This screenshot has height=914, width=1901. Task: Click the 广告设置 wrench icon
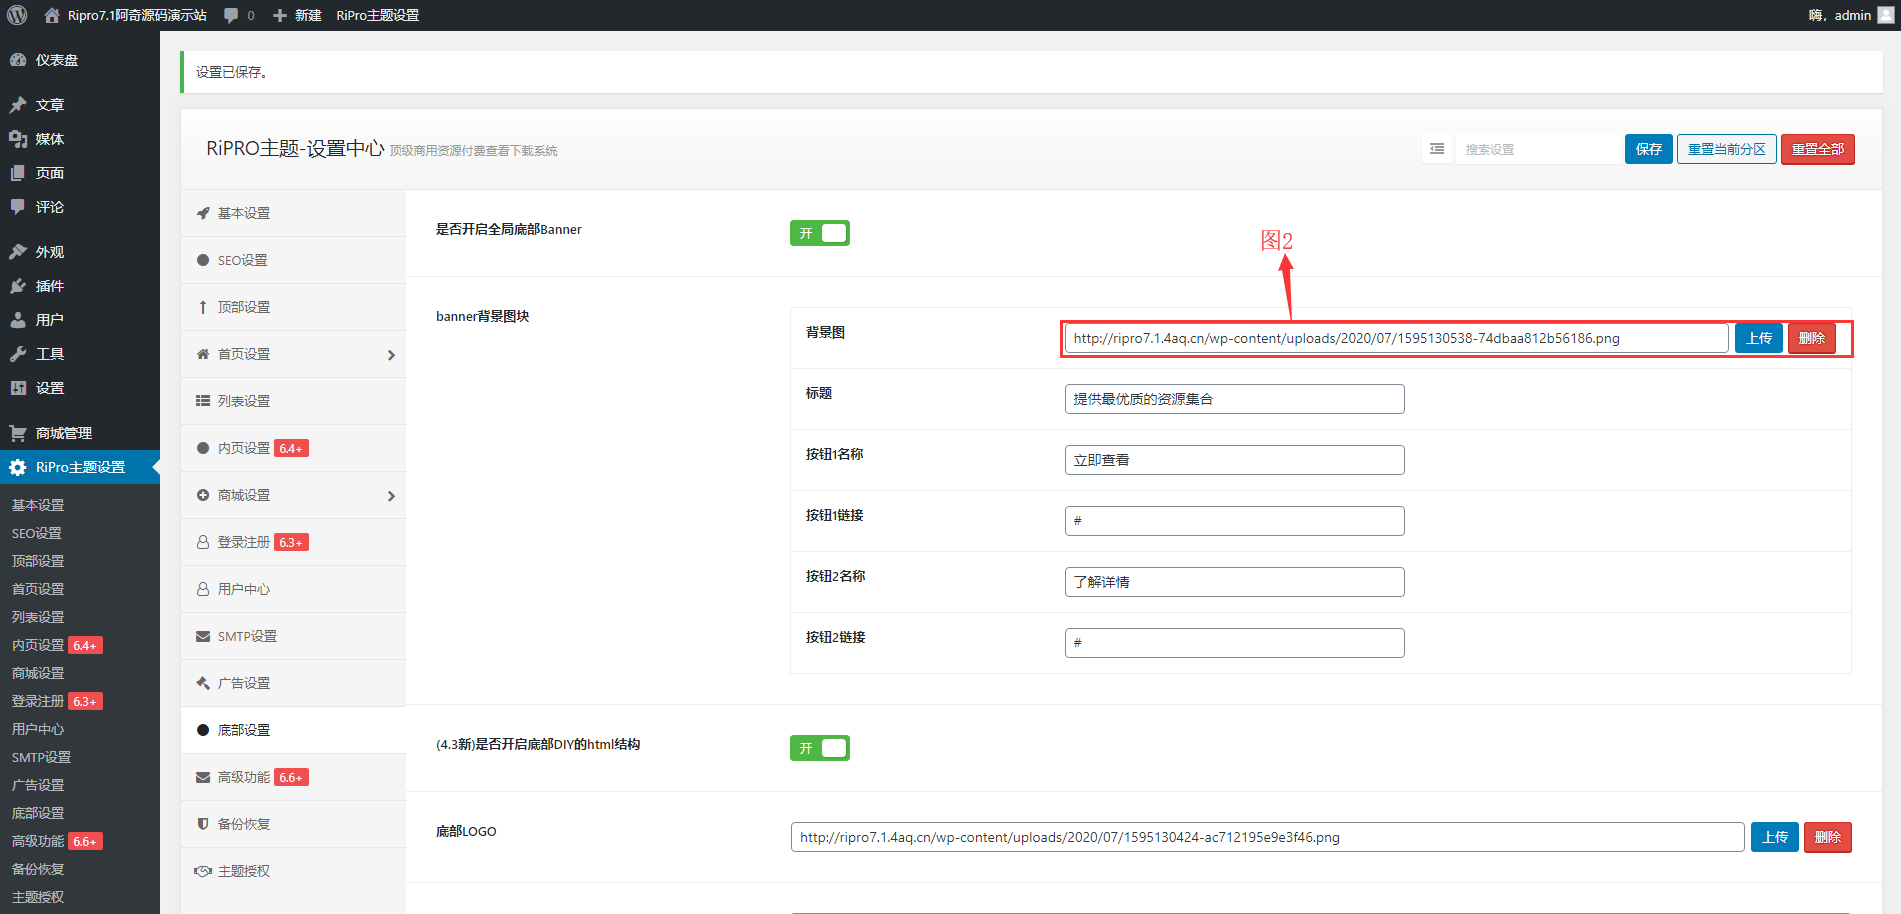pos(203,682)
